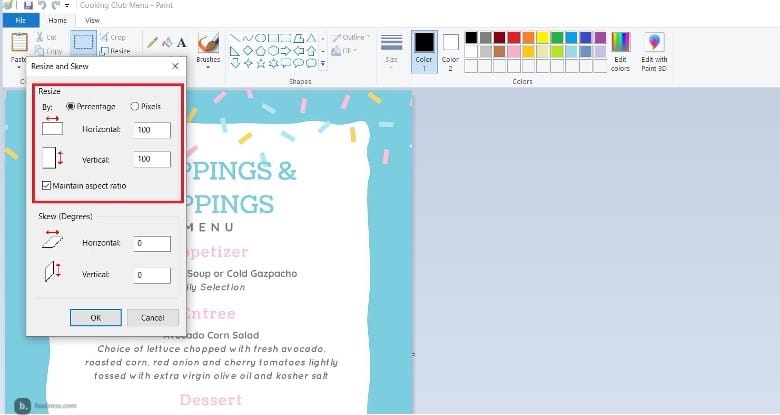Switch to the View tab

coord(92,20)
